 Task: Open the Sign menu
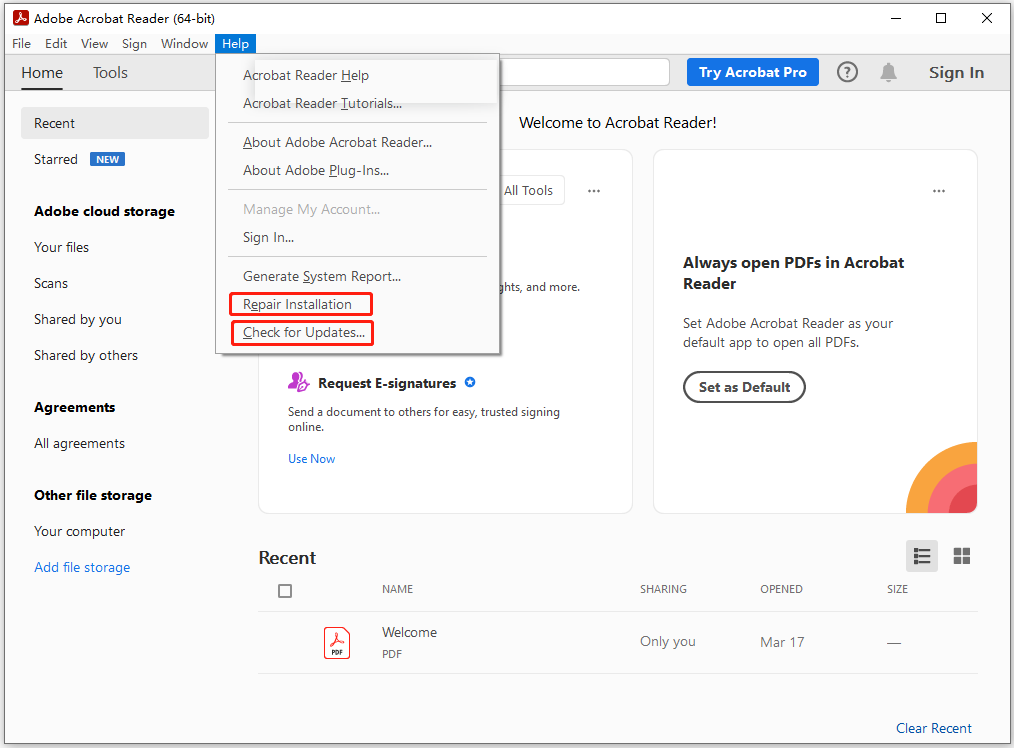pos(134,43)
